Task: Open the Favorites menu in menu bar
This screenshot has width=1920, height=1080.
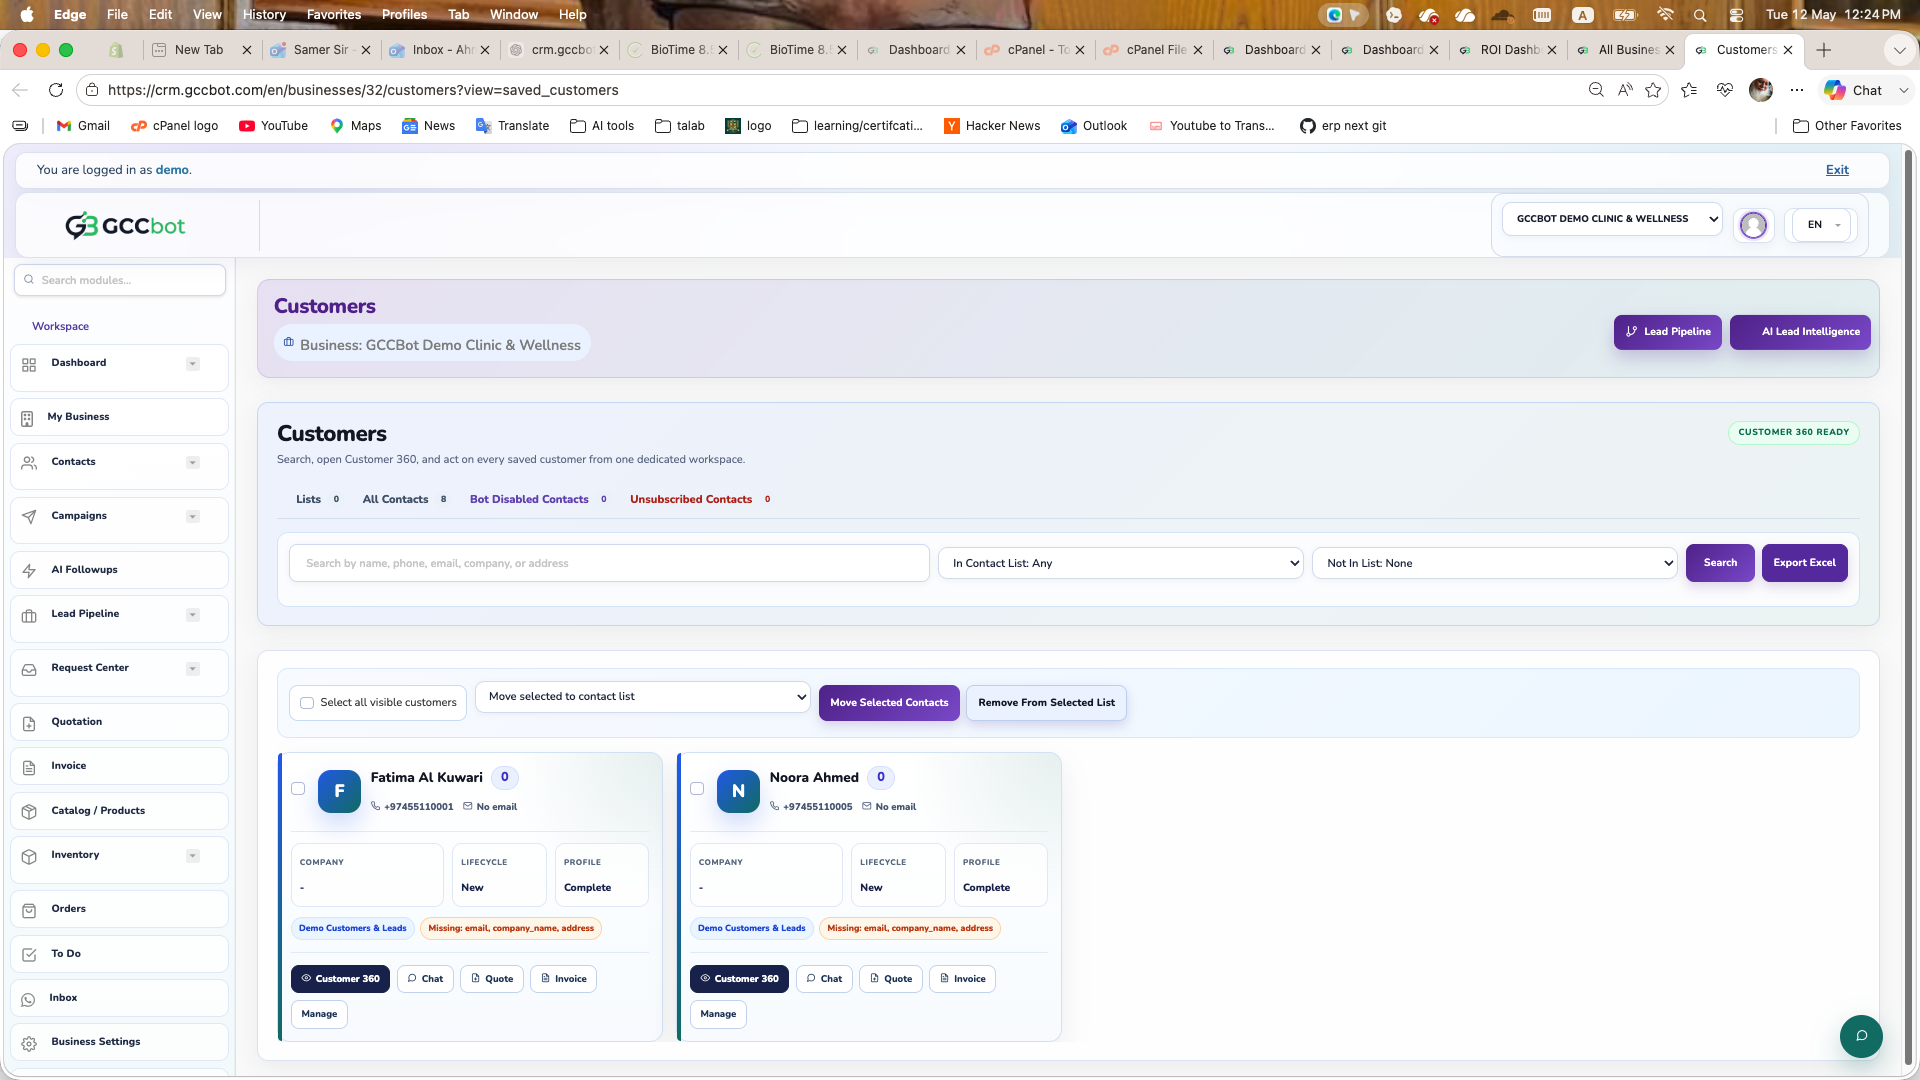Action: coord(334,15)
